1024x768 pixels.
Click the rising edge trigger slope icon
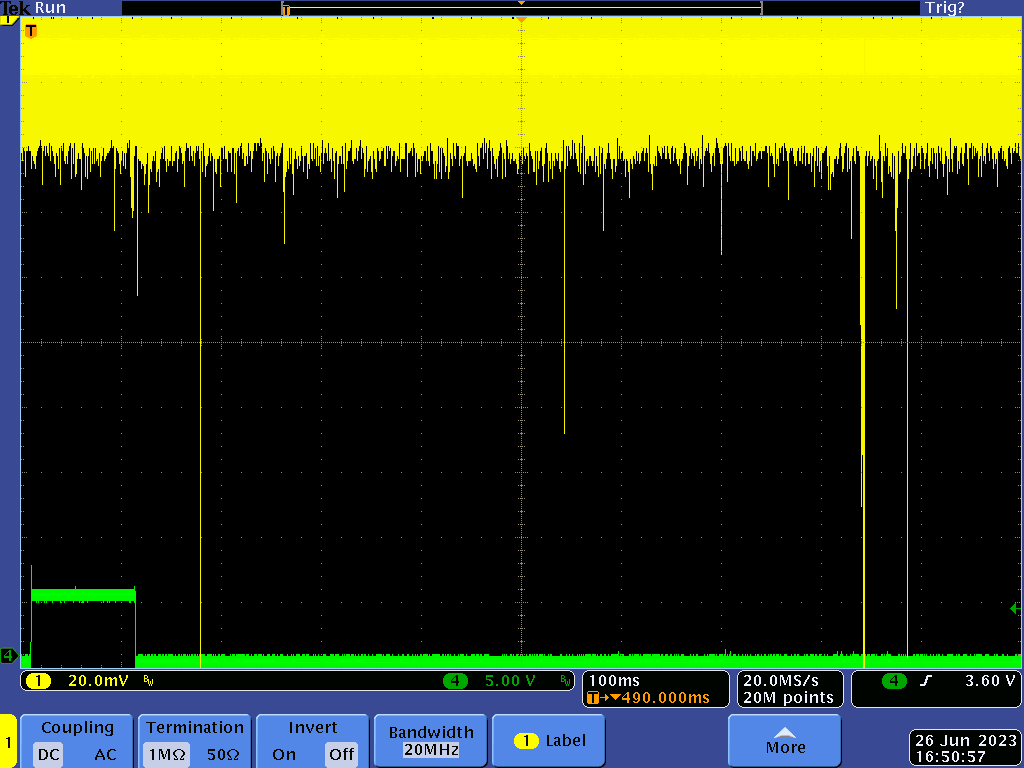click(x=924, y=681)
